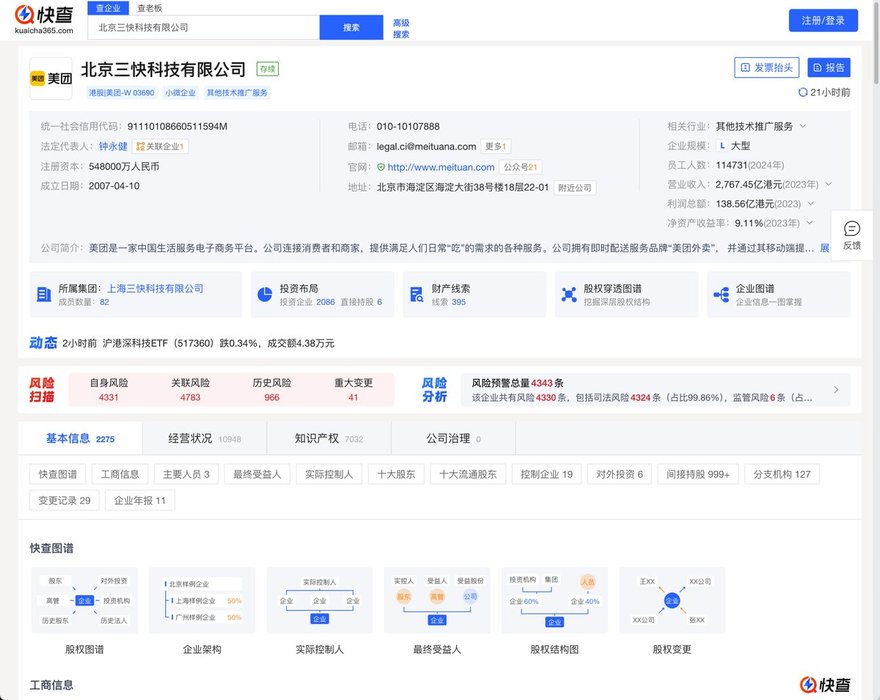
Task: Click the 搜索 button
Action: click(x=351, y=28)
